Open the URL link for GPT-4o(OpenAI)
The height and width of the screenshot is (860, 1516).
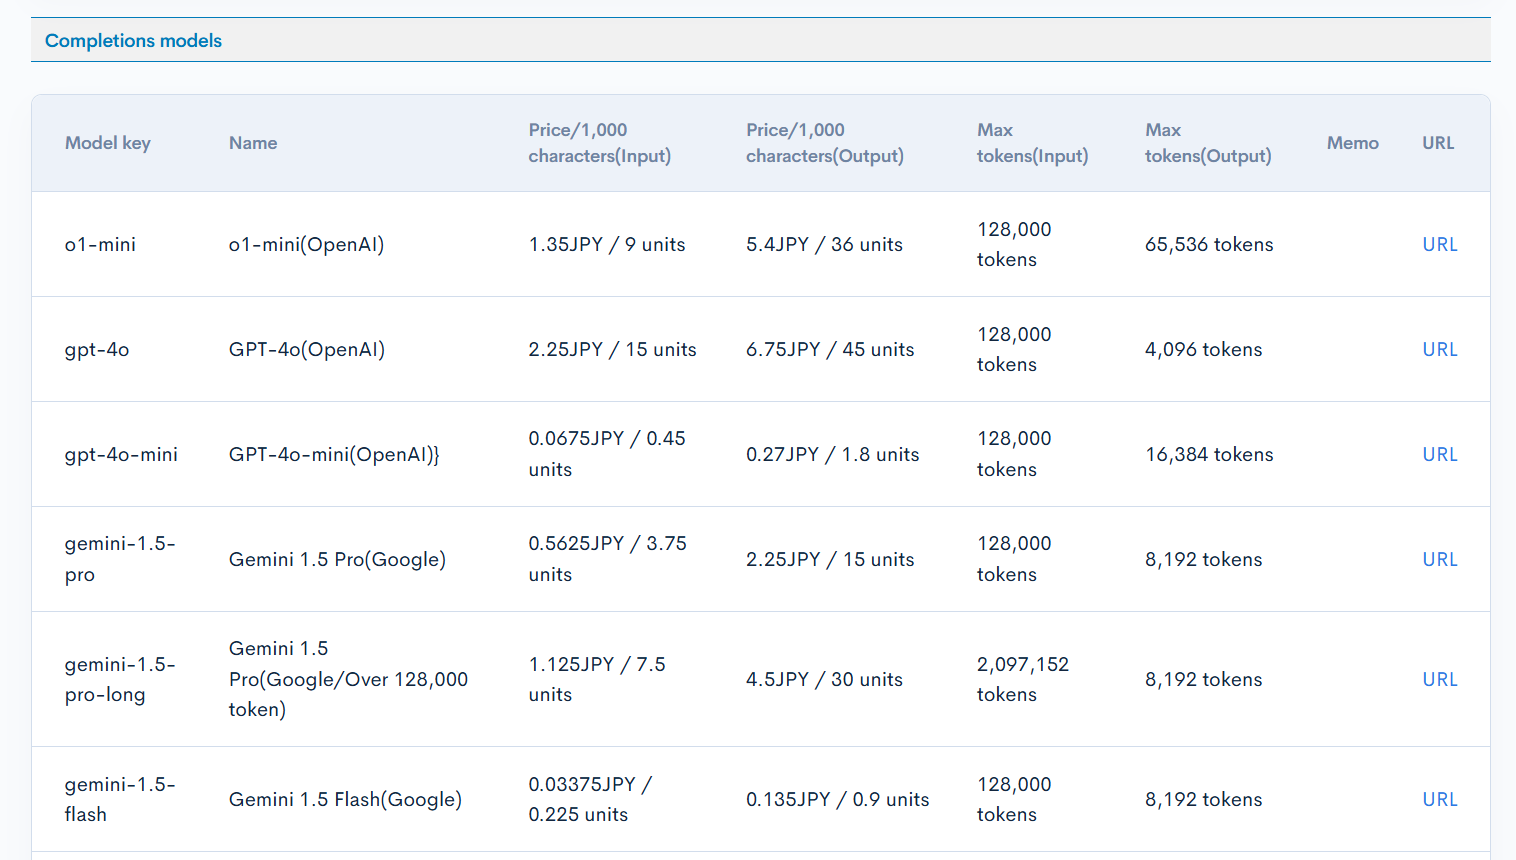[x=1439, y=349]
